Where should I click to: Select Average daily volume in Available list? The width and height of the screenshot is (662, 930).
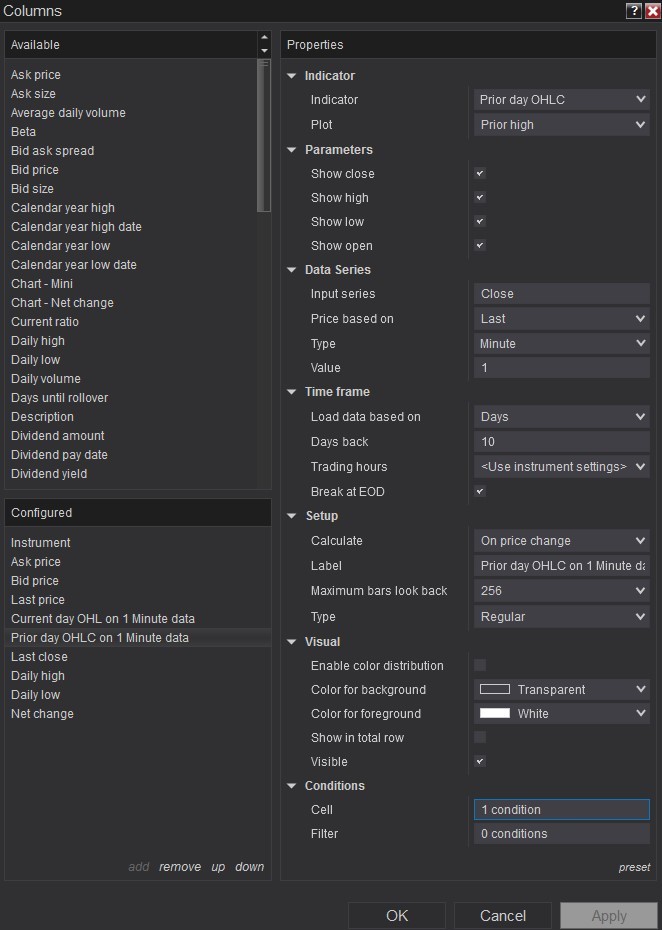[x=68, y=113]
